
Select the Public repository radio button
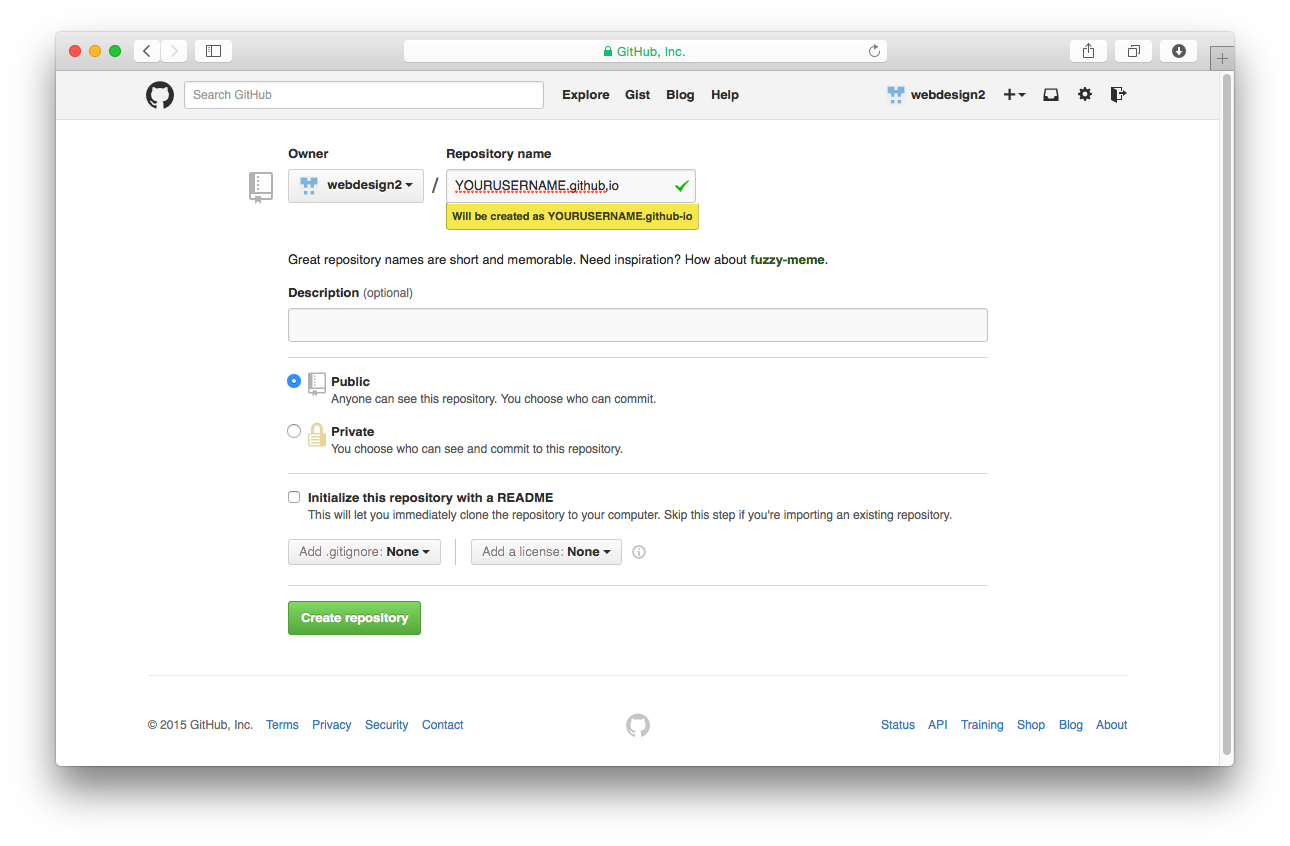(294, 381)
